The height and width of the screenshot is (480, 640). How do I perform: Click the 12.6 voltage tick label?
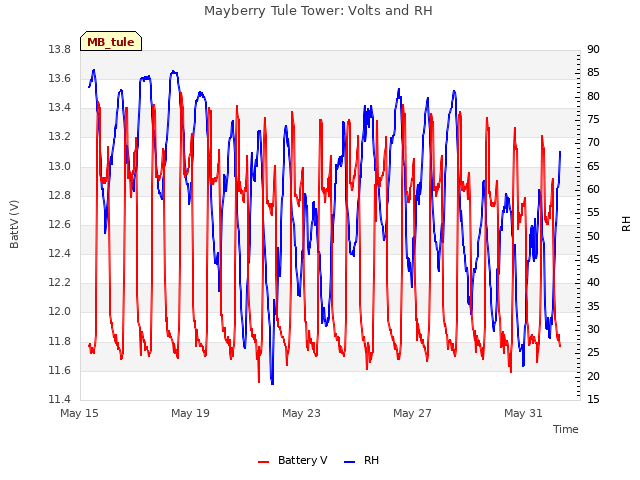[x=60, y=224]
